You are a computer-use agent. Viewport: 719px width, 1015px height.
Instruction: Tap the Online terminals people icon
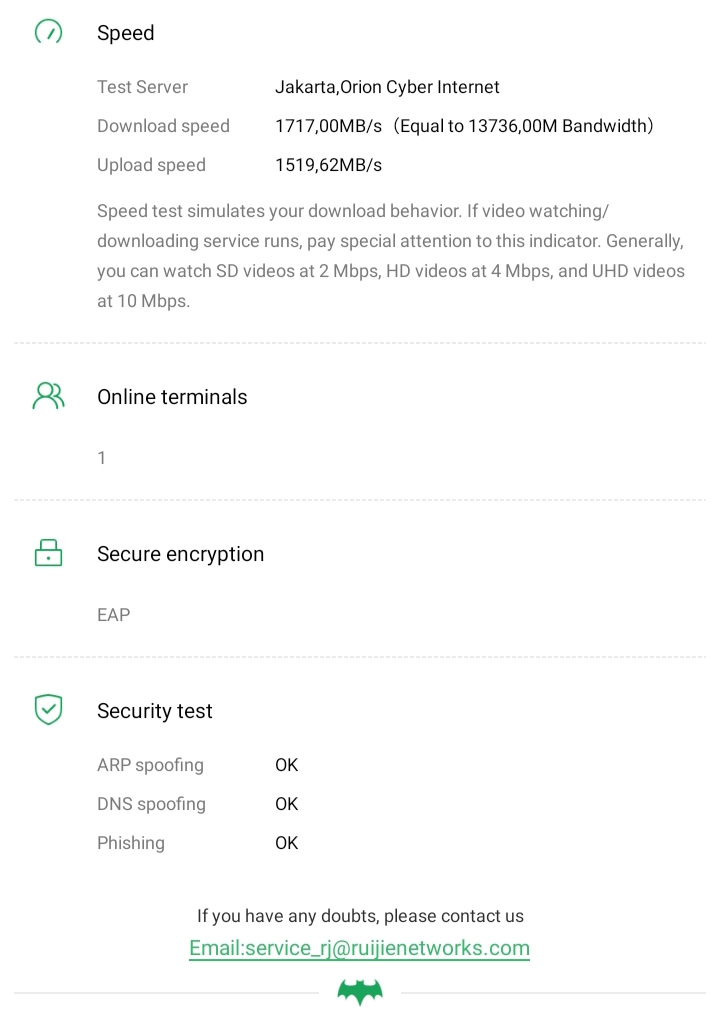click(48, 396)
